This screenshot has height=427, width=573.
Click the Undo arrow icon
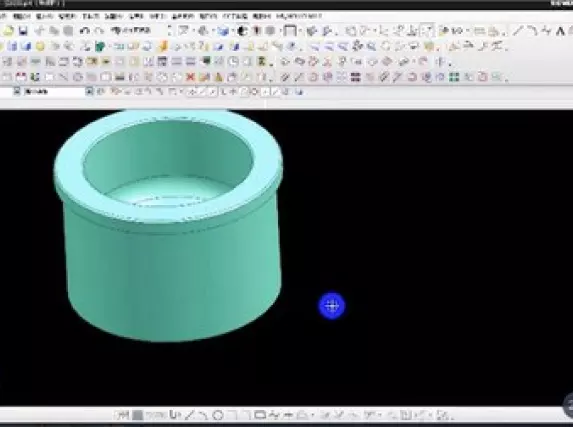pos(84,31)
